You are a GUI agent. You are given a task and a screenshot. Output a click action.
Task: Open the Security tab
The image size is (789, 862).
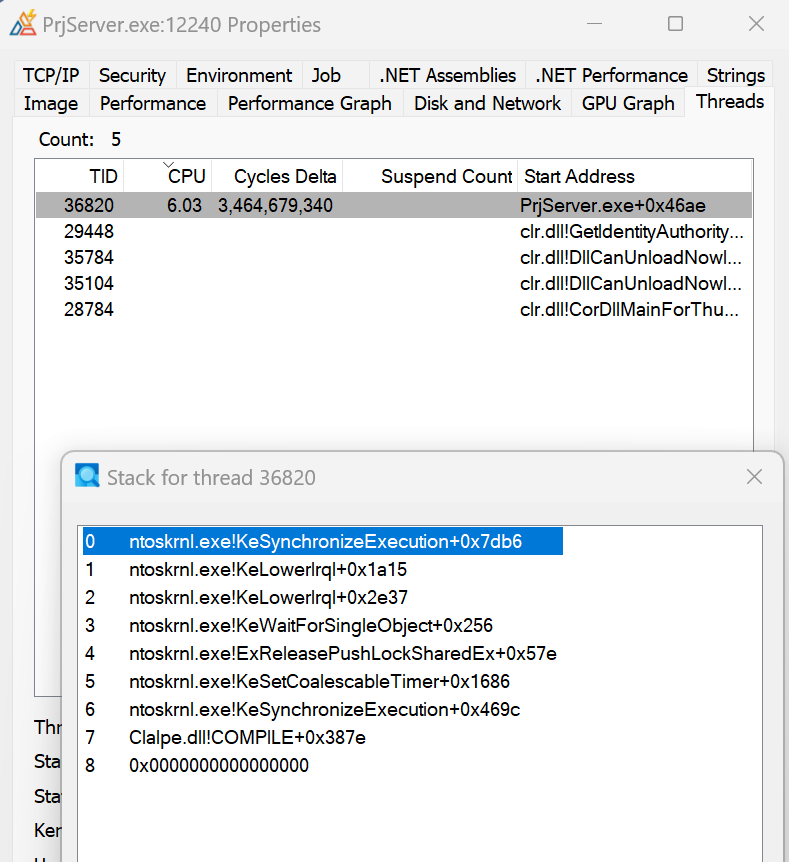click(132, 75)
